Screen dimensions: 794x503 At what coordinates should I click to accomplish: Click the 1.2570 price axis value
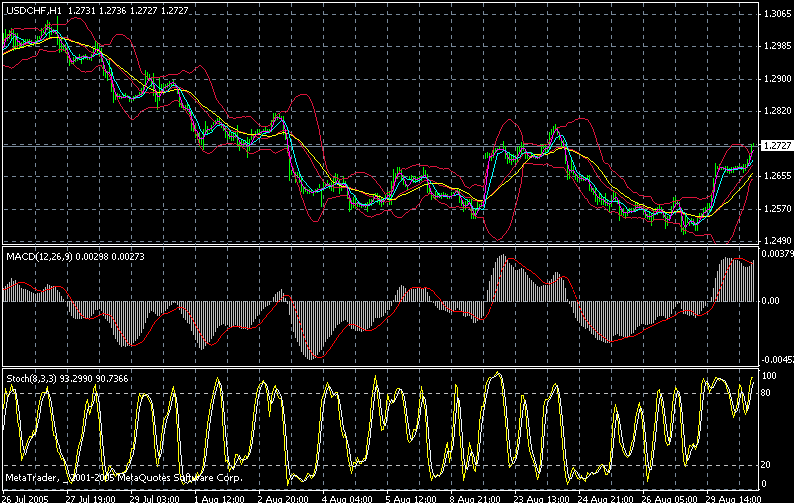777,209
